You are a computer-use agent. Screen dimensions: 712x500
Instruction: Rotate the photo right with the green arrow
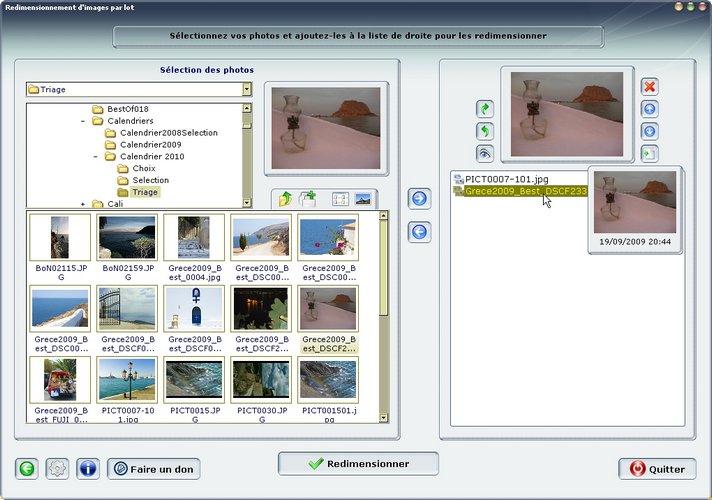coord(485,109)
